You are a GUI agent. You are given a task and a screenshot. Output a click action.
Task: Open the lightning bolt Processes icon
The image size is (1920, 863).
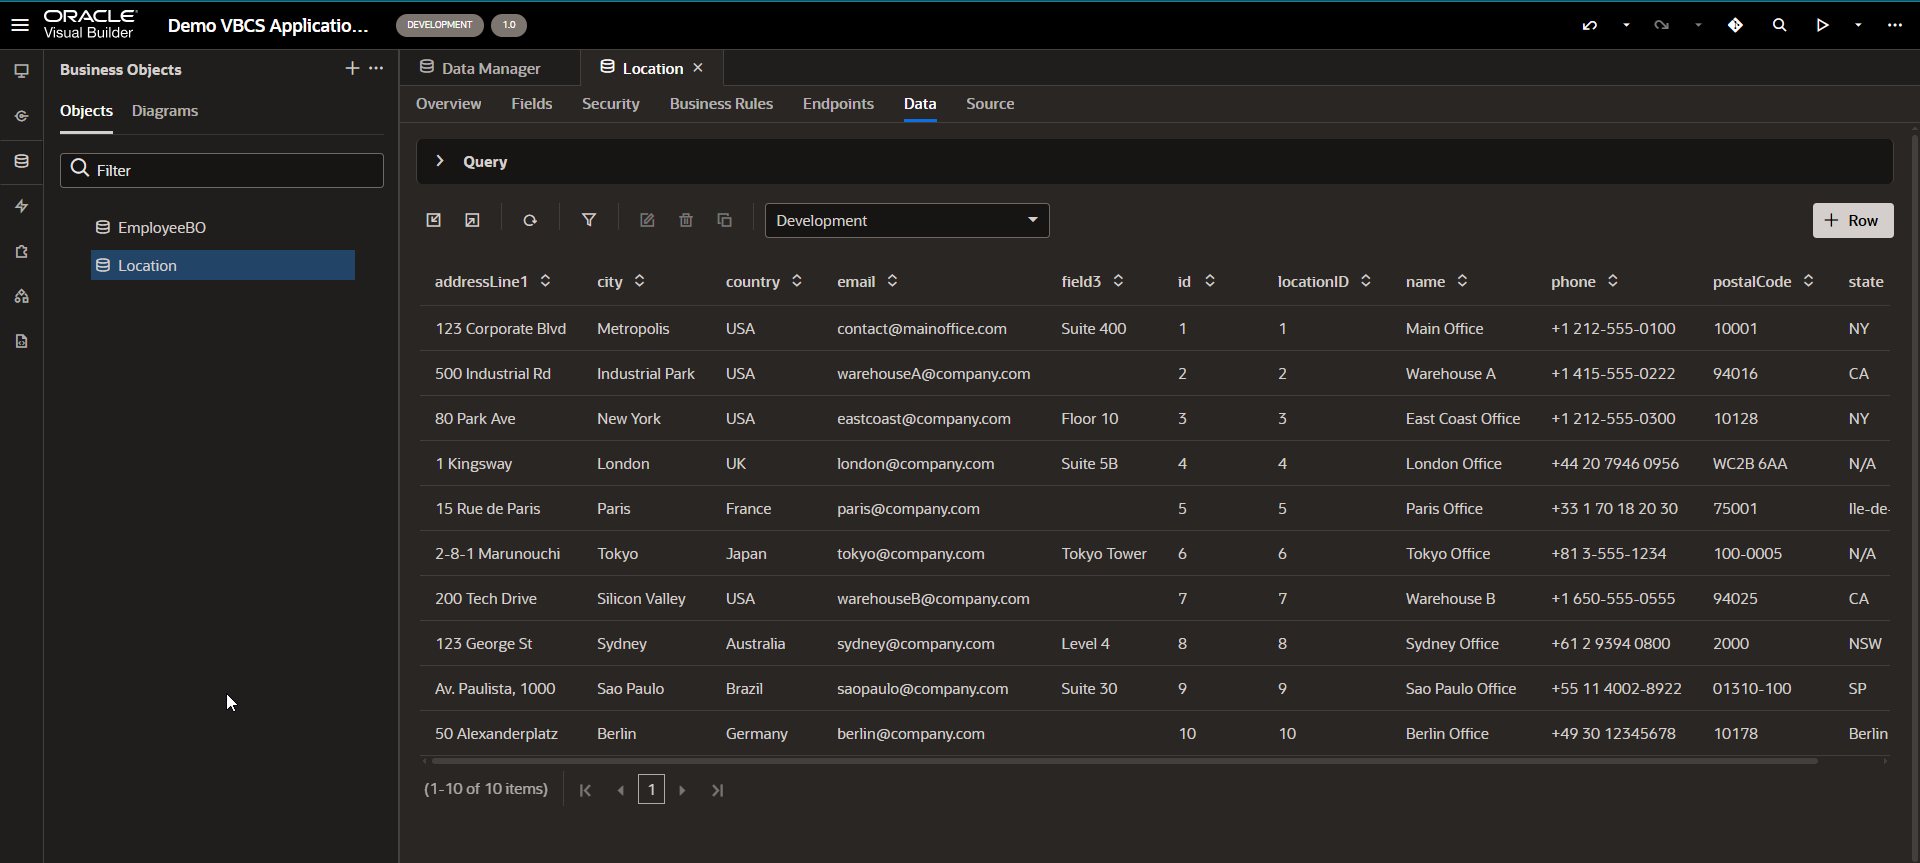pyautogui.click(x=21, y=206)
